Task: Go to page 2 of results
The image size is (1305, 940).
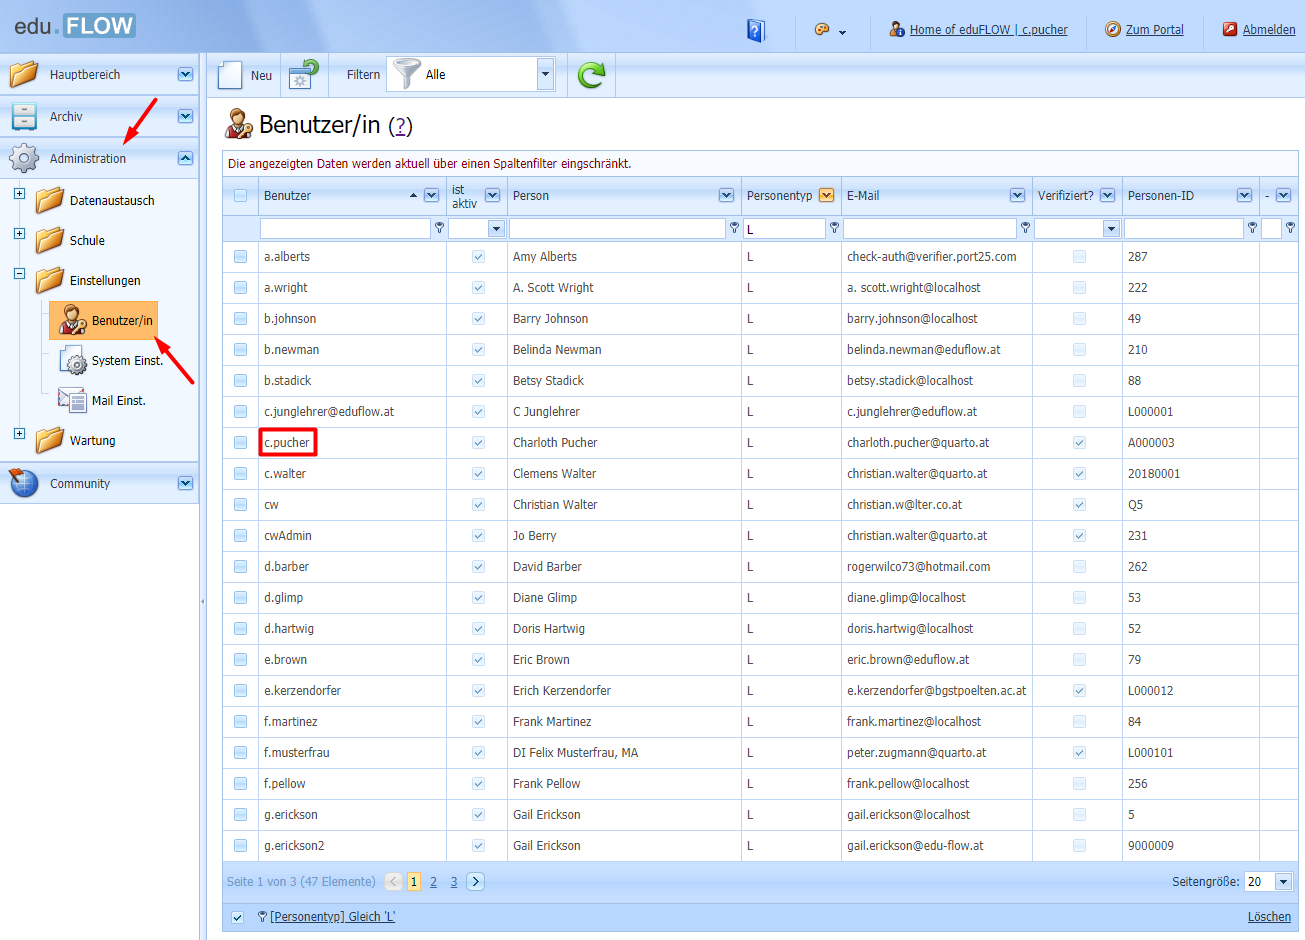Action: (433, 882)
